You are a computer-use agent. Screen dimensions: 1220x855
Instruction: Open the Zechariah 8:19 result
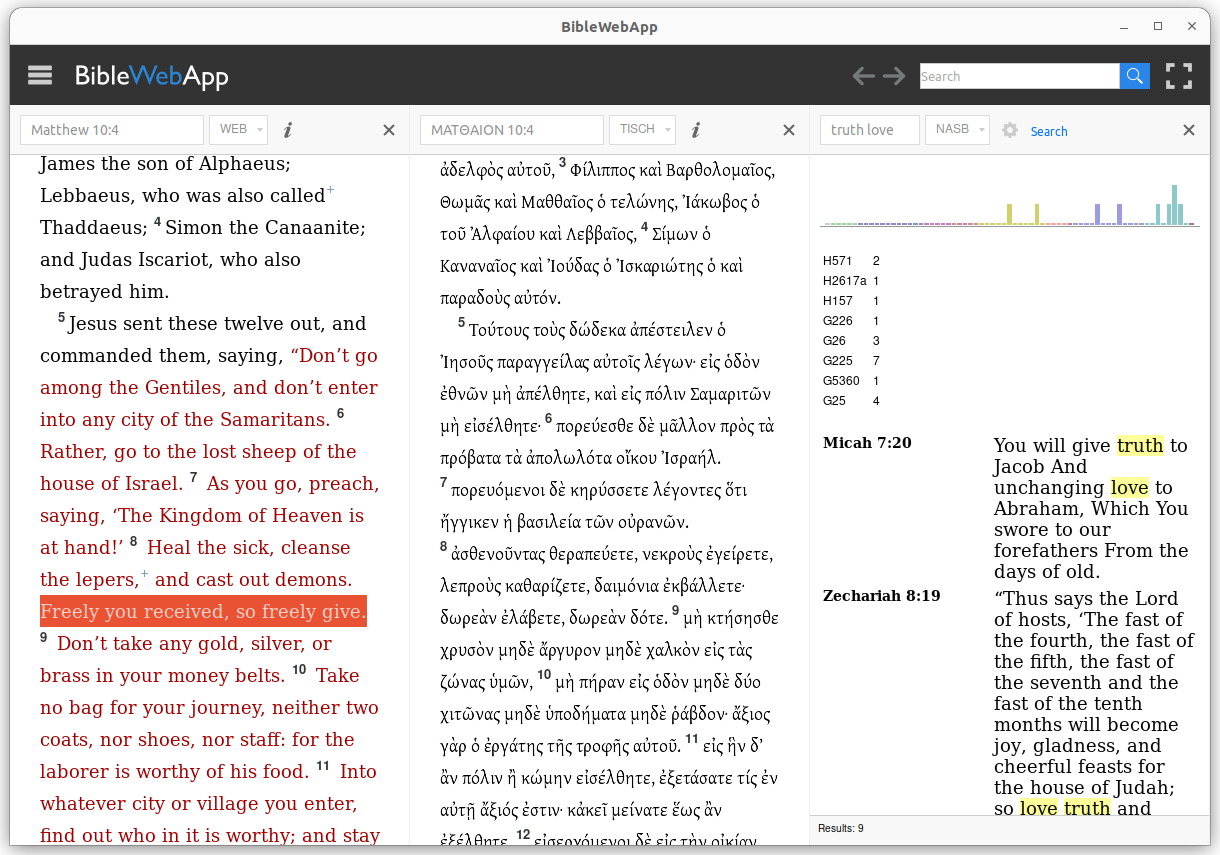881,596
